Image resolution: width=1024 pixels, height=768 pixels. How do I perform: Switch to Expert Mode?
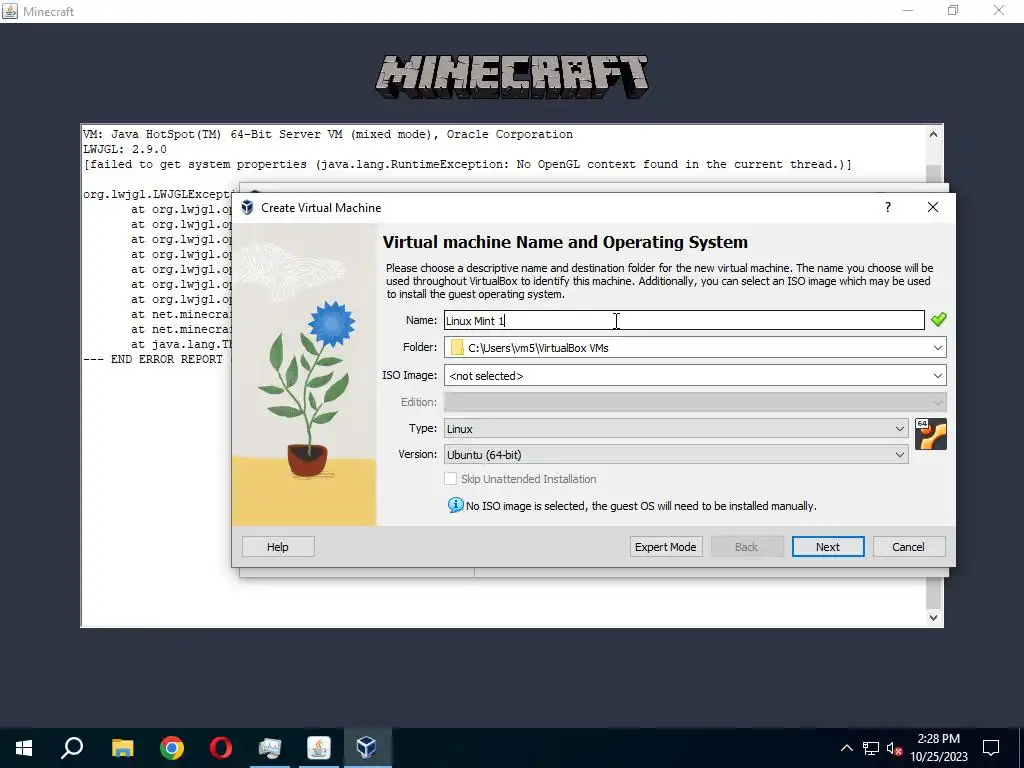tap(665, 547)
